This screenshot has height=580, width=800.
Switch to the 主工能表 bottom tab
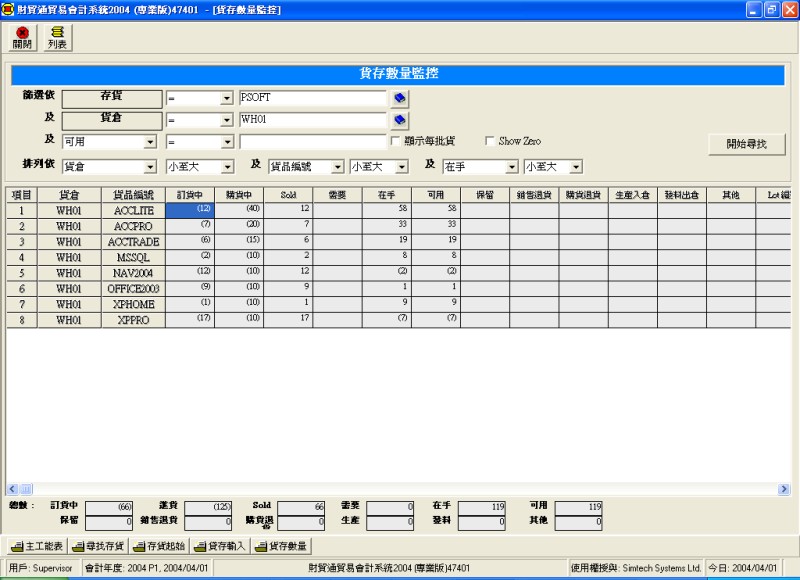tap(37, 546)
